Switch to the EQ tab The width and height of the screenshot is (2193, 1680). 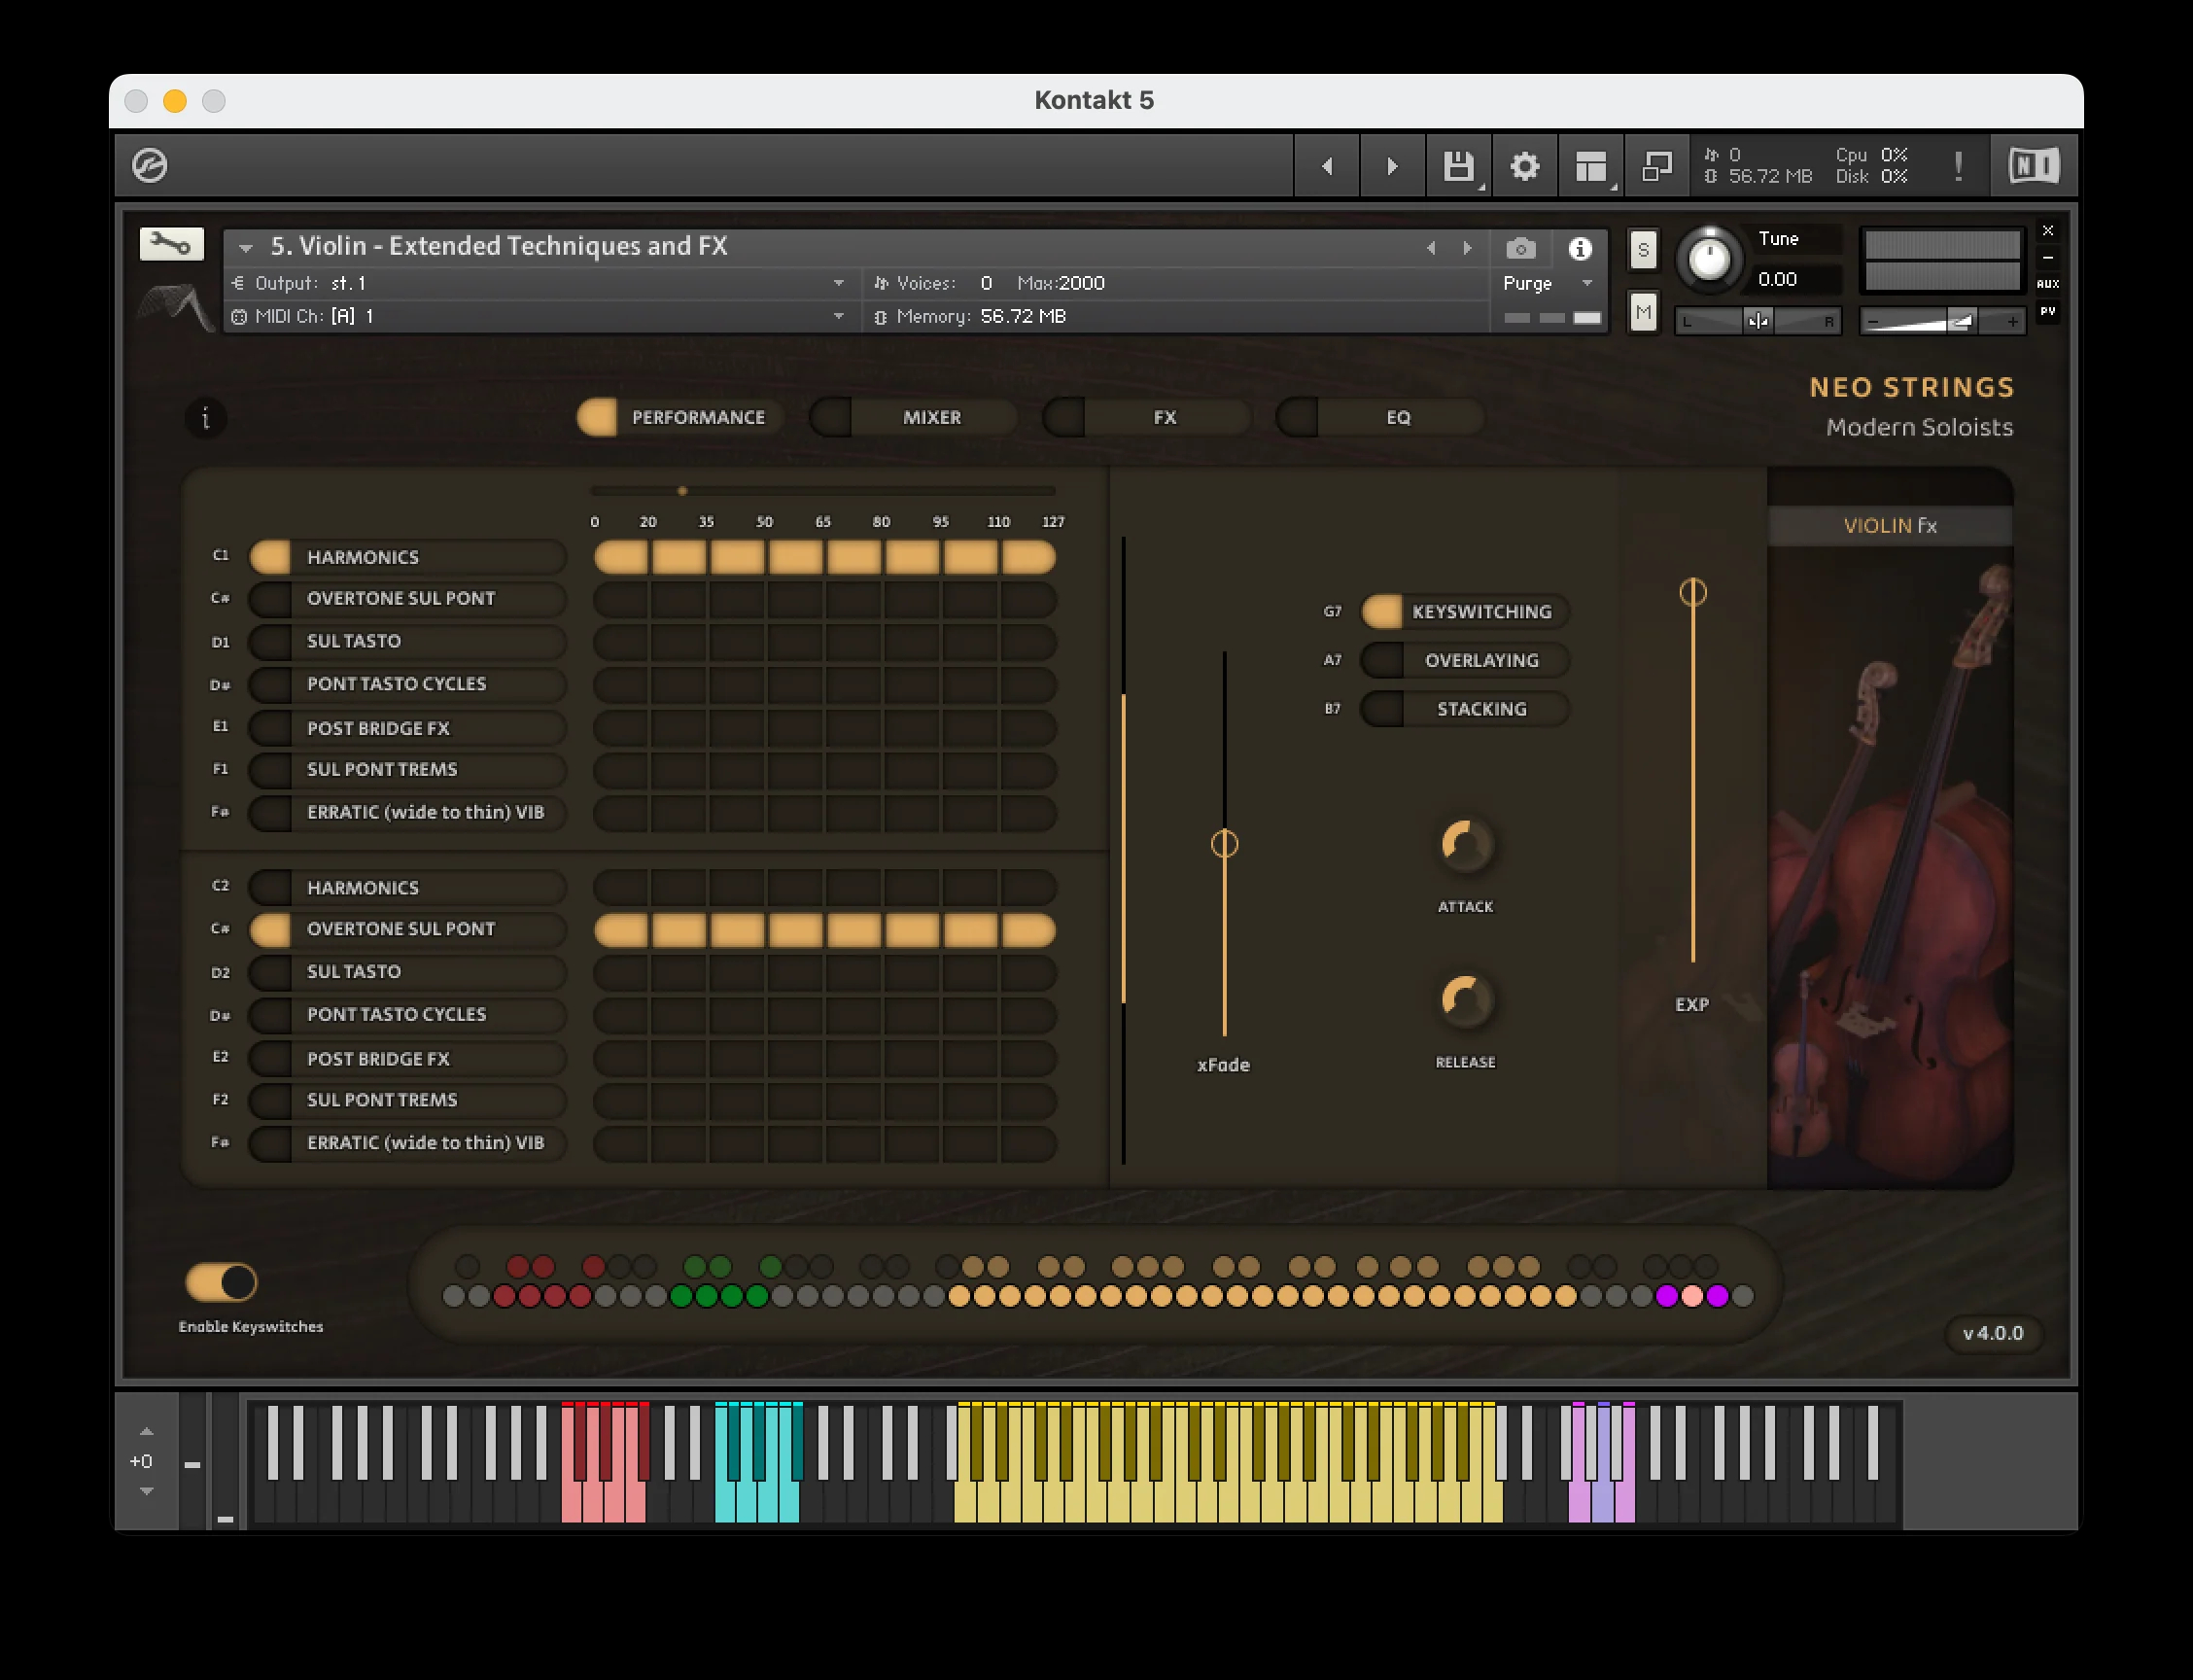[x=1379, y=417]
